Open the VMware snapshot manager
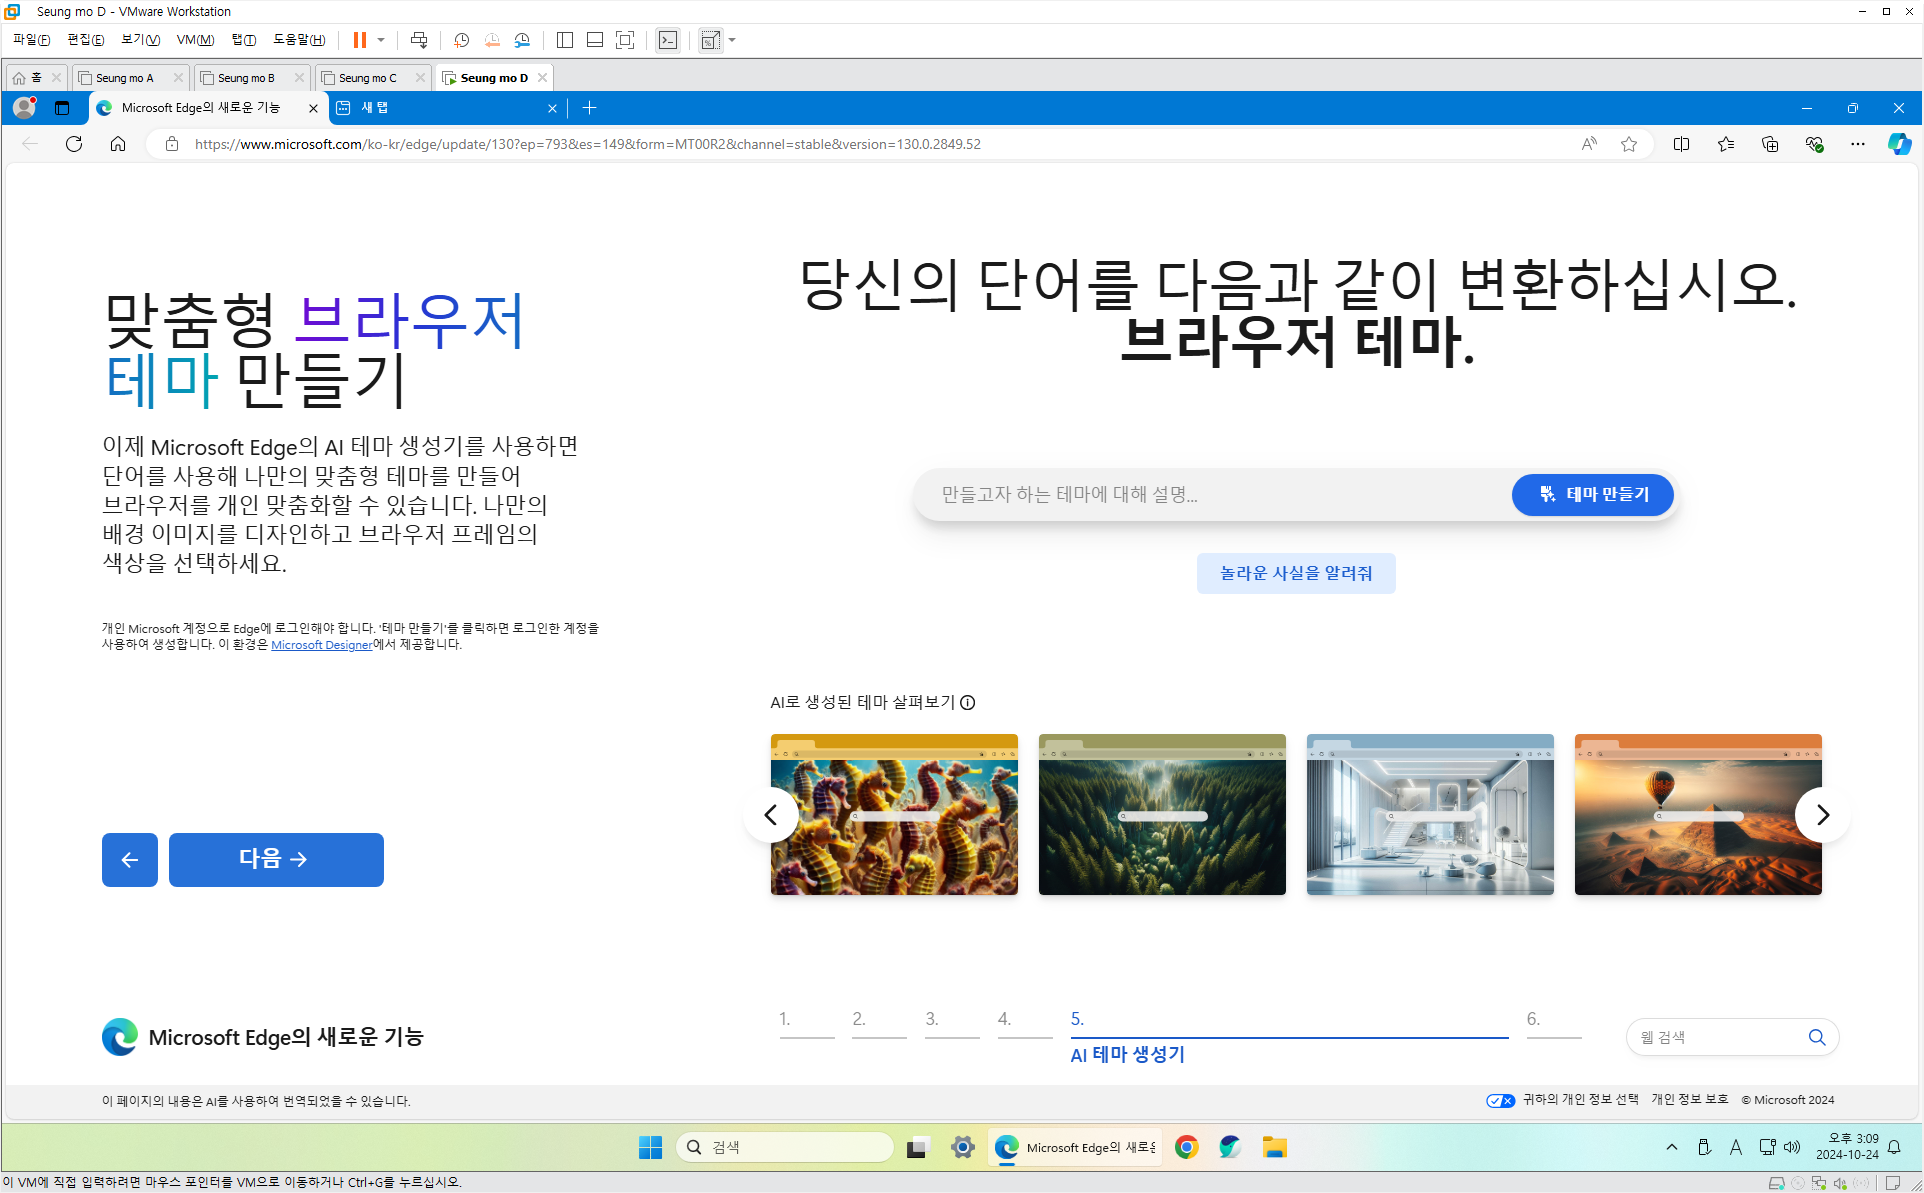The image size is (1924, 1193). point(522,40)
